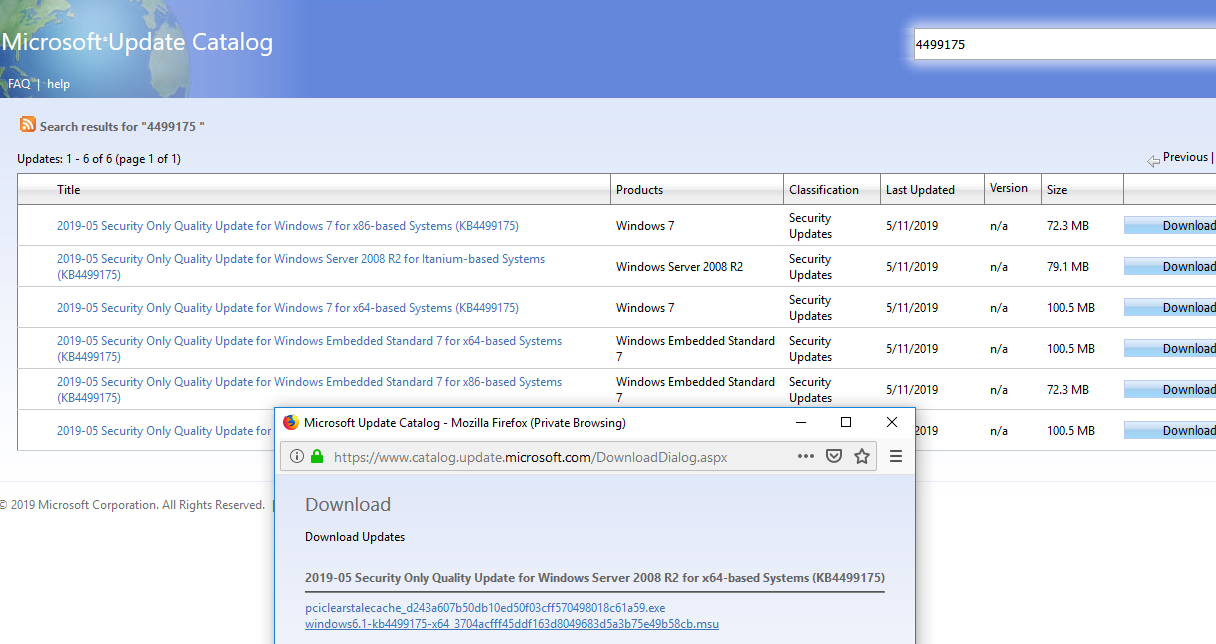Click the Previous page arrow icon

point(1153,159)
